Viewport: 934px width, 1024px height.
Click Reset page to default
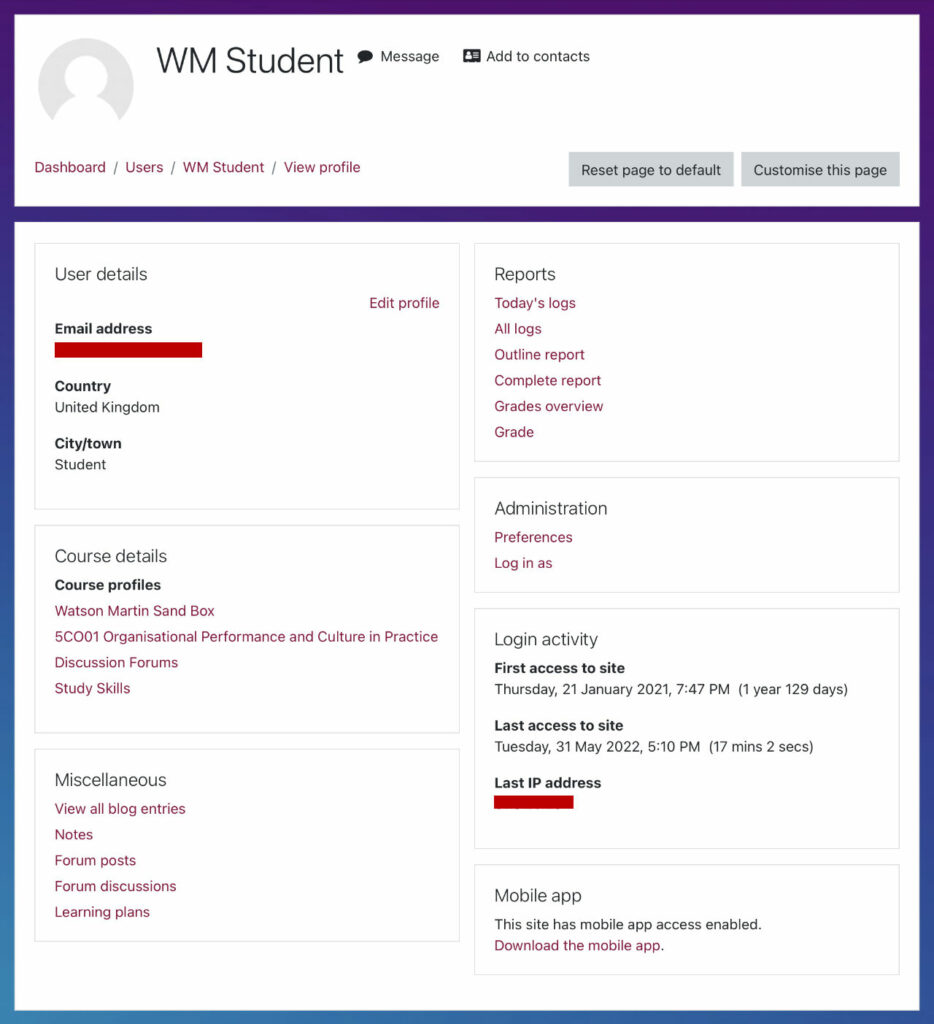click(650, 169)
